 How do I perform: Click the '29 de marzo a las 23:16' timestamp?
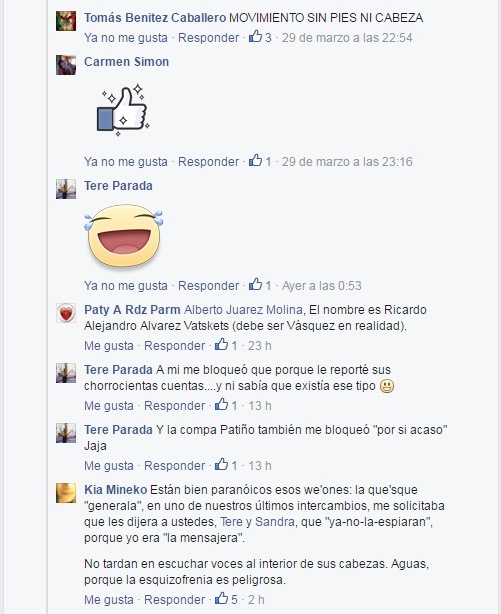(347, 161)
